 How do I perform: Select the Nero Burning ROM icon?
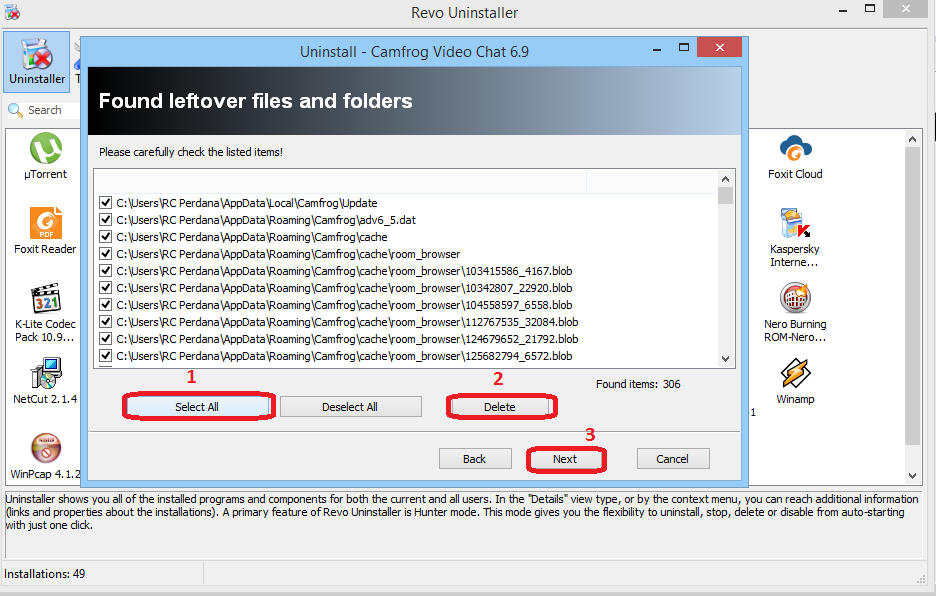(x=795, y=299)
